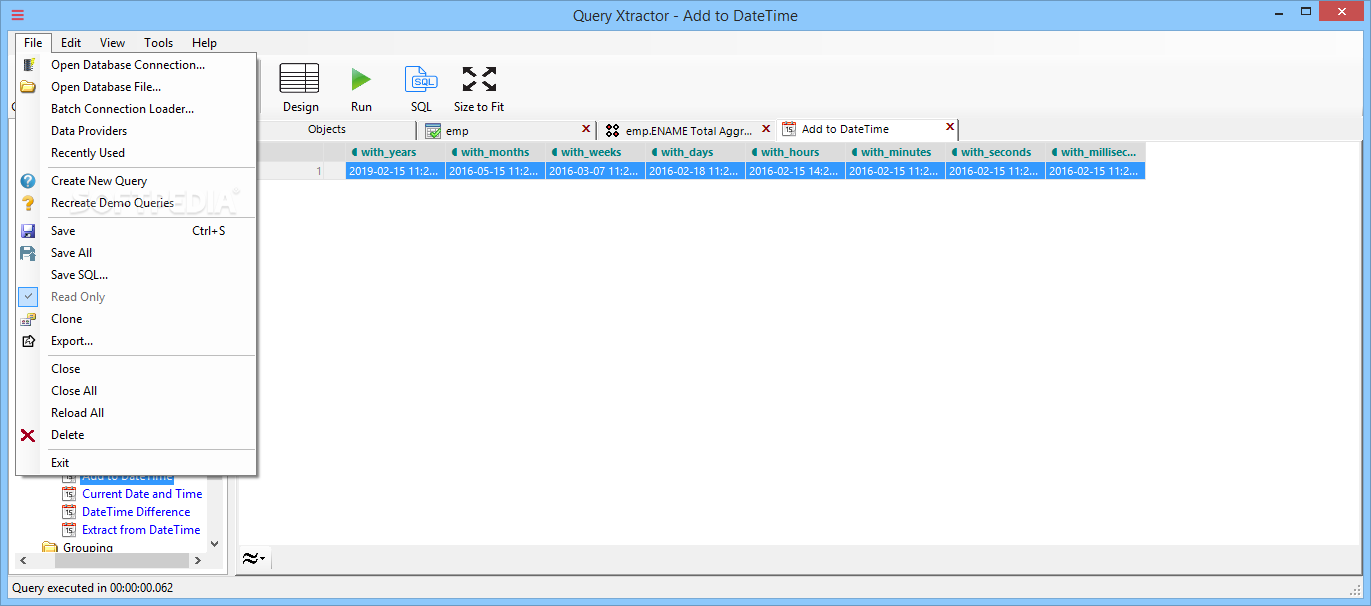Click the emp.ENAME Total Aggr tab icon
The height and width of the screenshot is (606, 1371).
(613, 130)
